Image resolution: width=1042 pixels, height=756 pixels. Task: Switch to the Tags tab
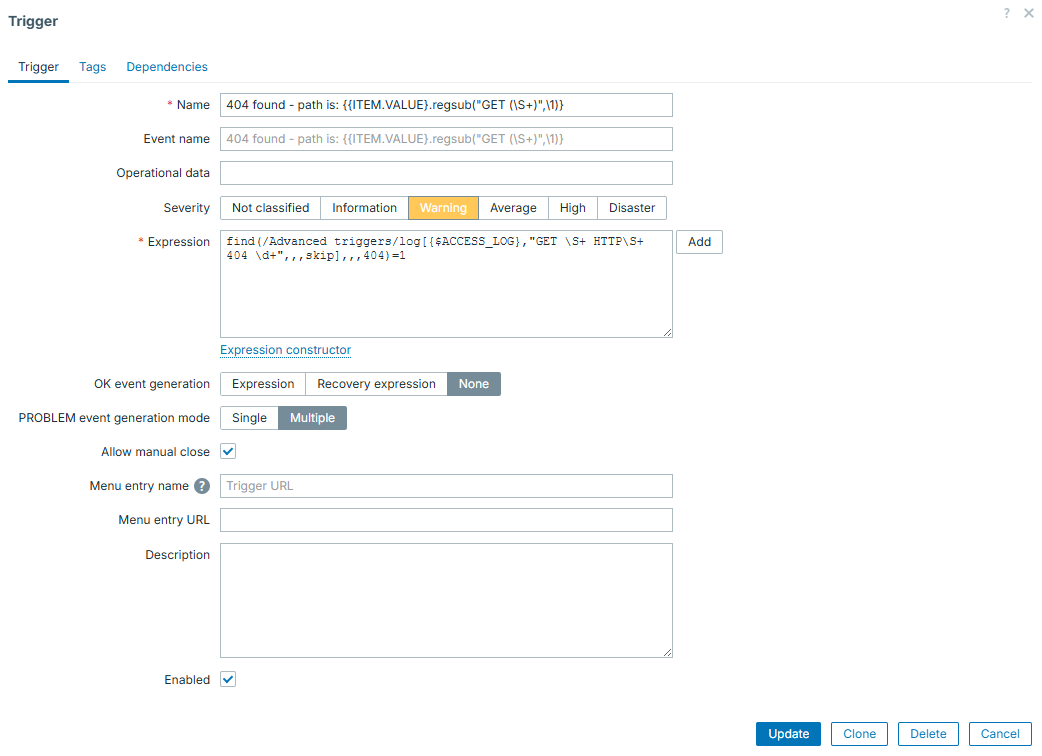(92, 66)
